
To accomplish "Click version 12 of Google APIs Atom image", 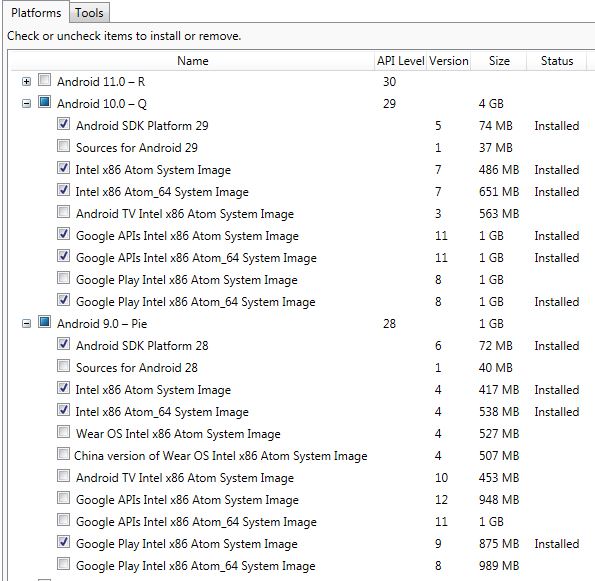I will click(x=441, y=500).
